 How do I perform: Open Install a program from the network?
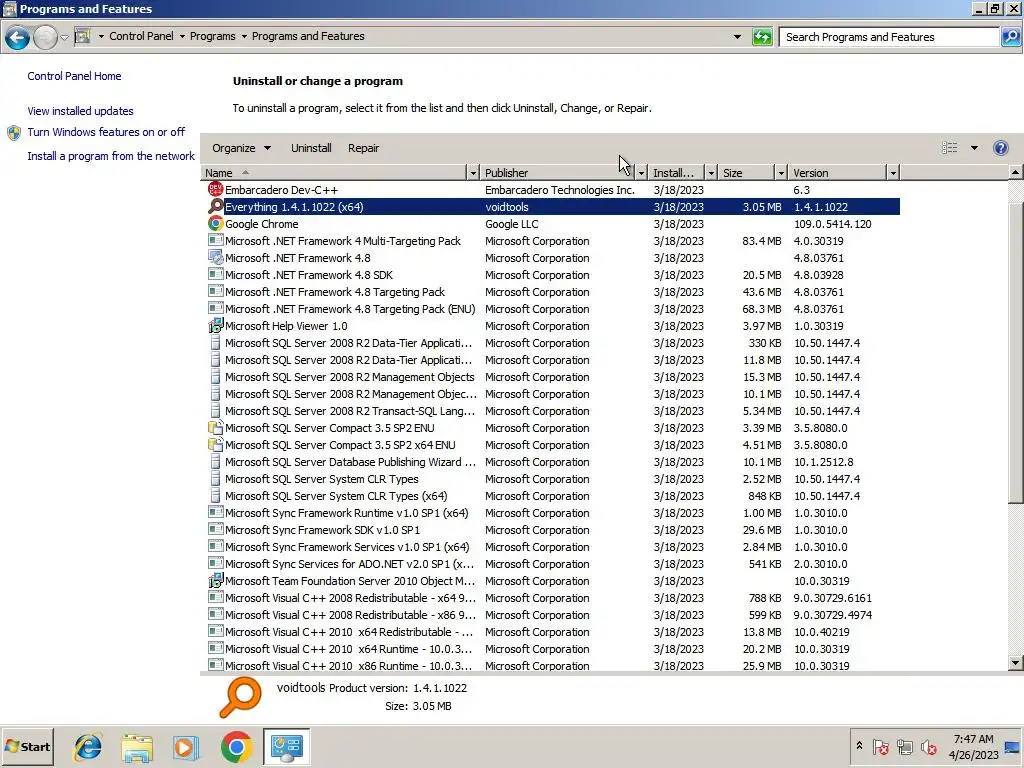click(x=111, y=156)
